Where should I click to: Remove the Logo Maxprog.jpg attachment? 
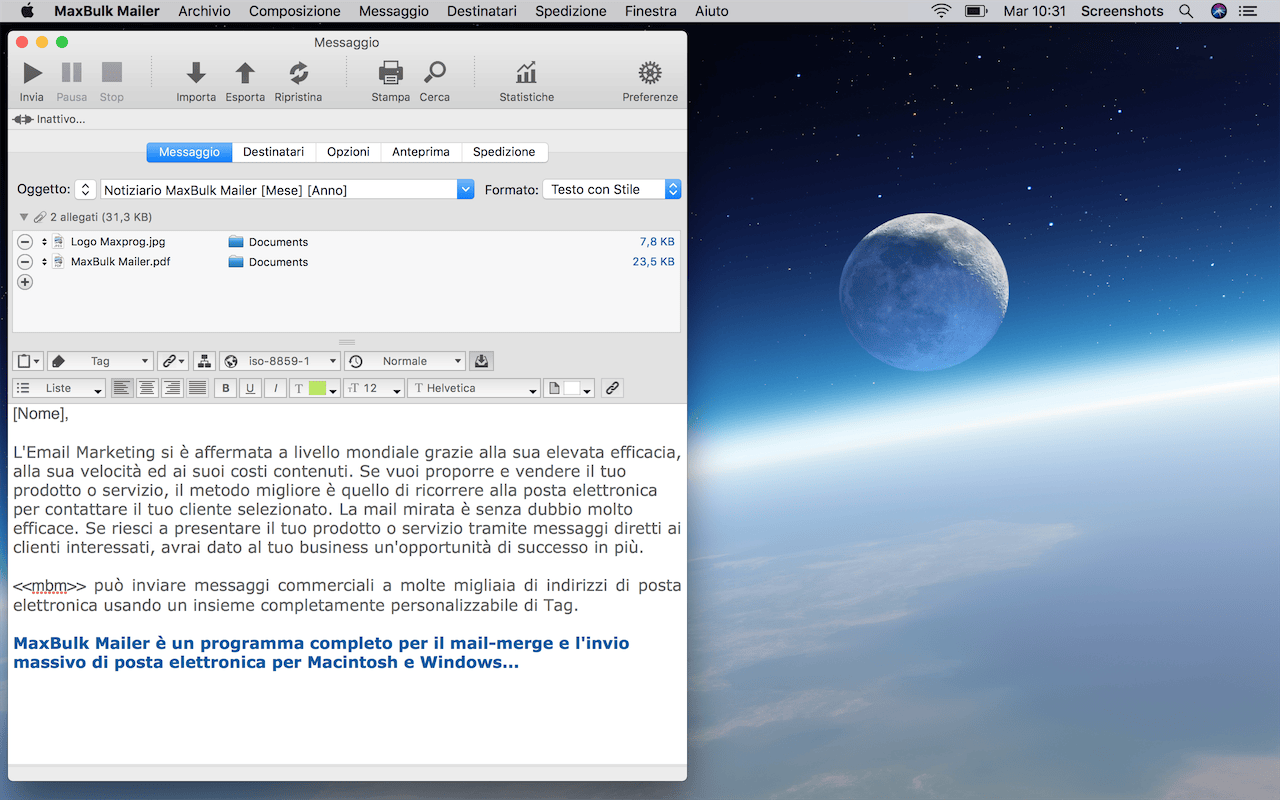(x=25, y=242)
